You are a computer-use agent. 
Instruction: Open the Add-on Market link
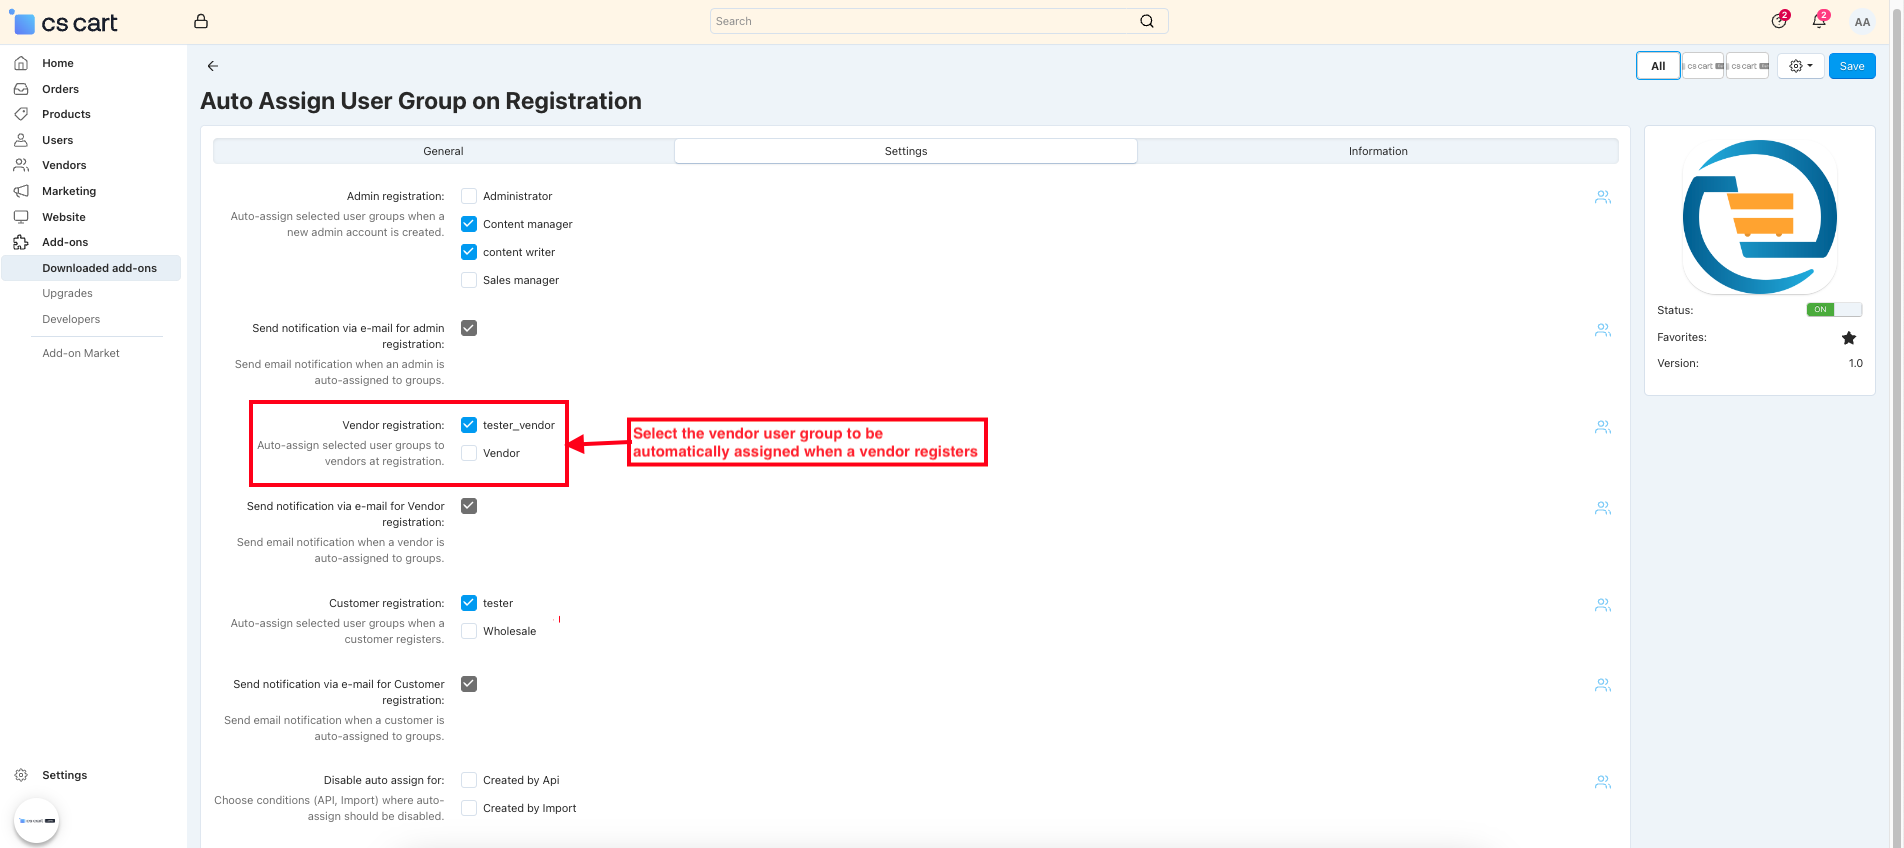[x=81, y=353]
